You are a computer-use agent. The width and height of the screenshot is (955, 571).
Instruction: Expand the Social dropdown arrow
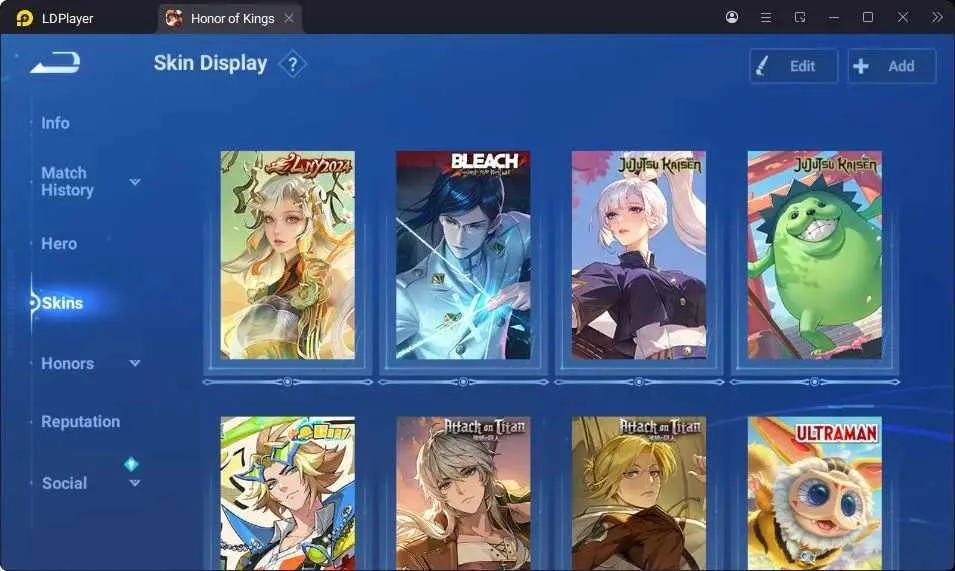coord(135,483)
